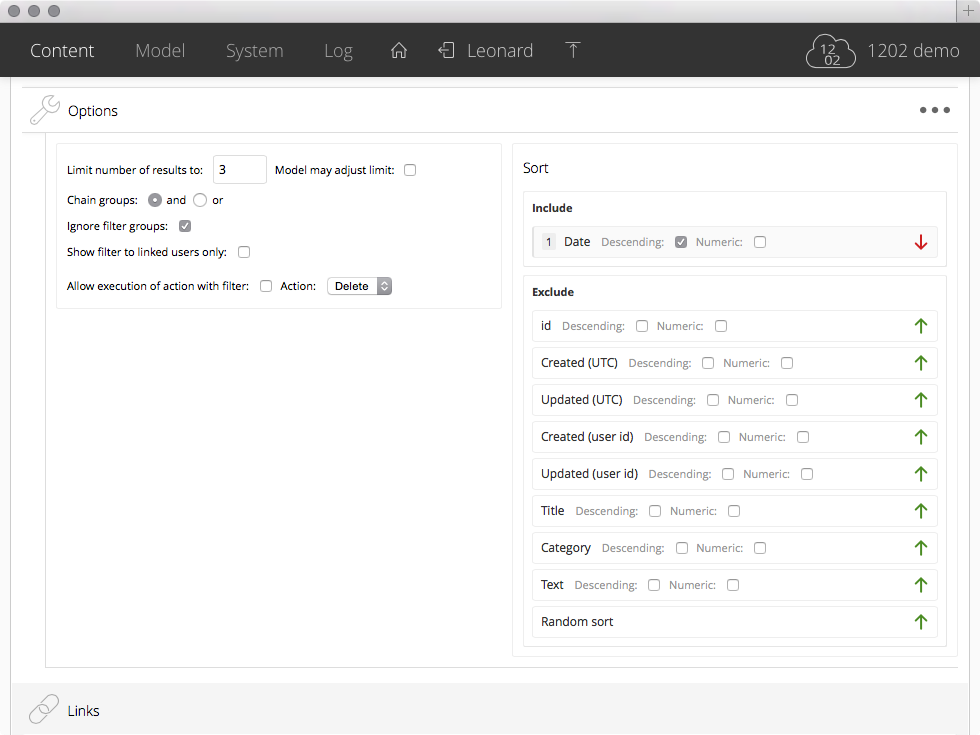980x735 pixels.
Task: Uncheck the Ignore filter groups checkbox
Action: coord(185,226)
